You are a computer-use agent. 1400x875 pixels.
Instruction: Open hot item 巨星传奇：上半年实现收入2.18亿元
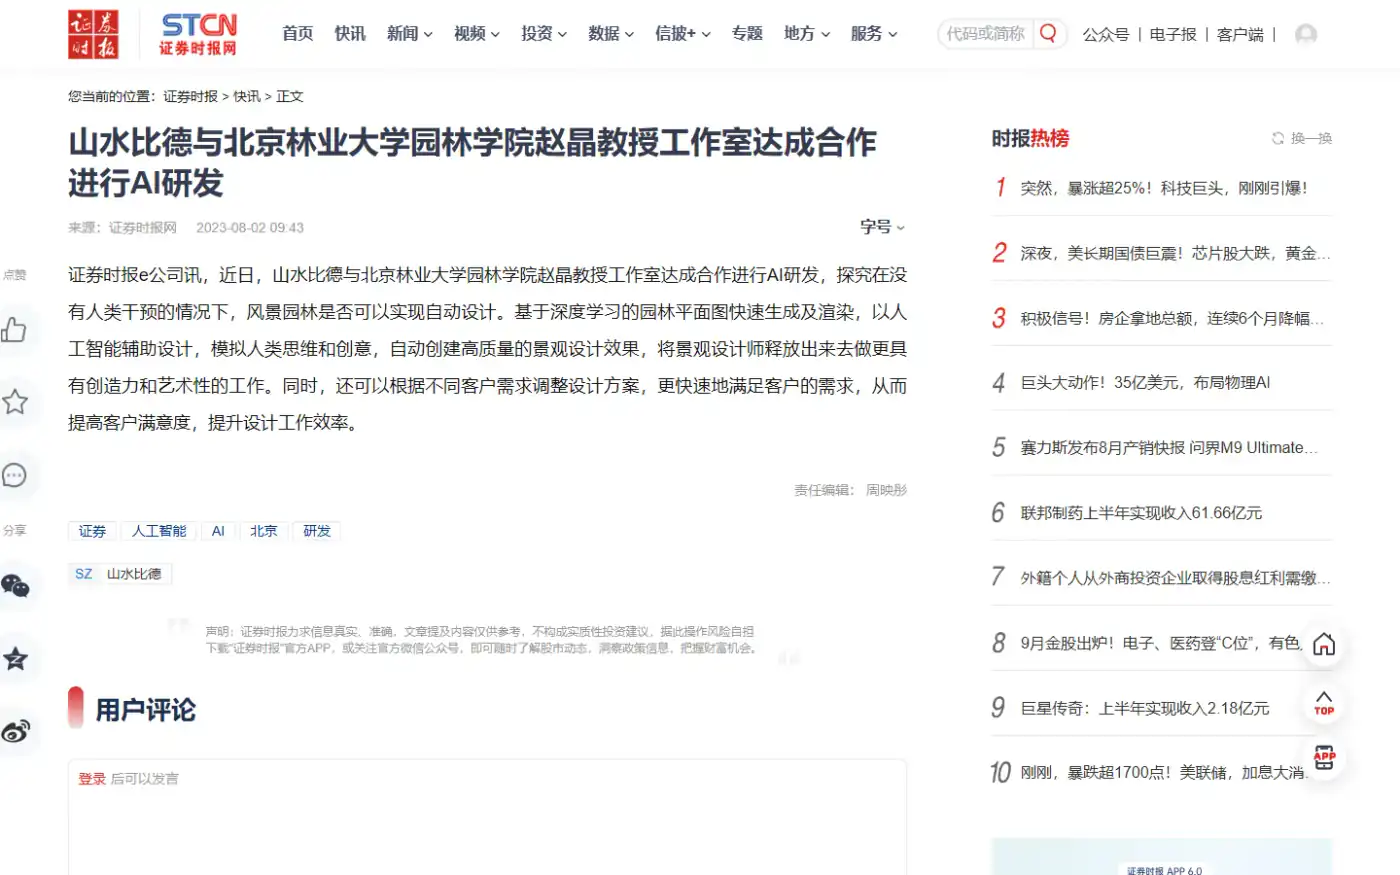point(1145,708)
